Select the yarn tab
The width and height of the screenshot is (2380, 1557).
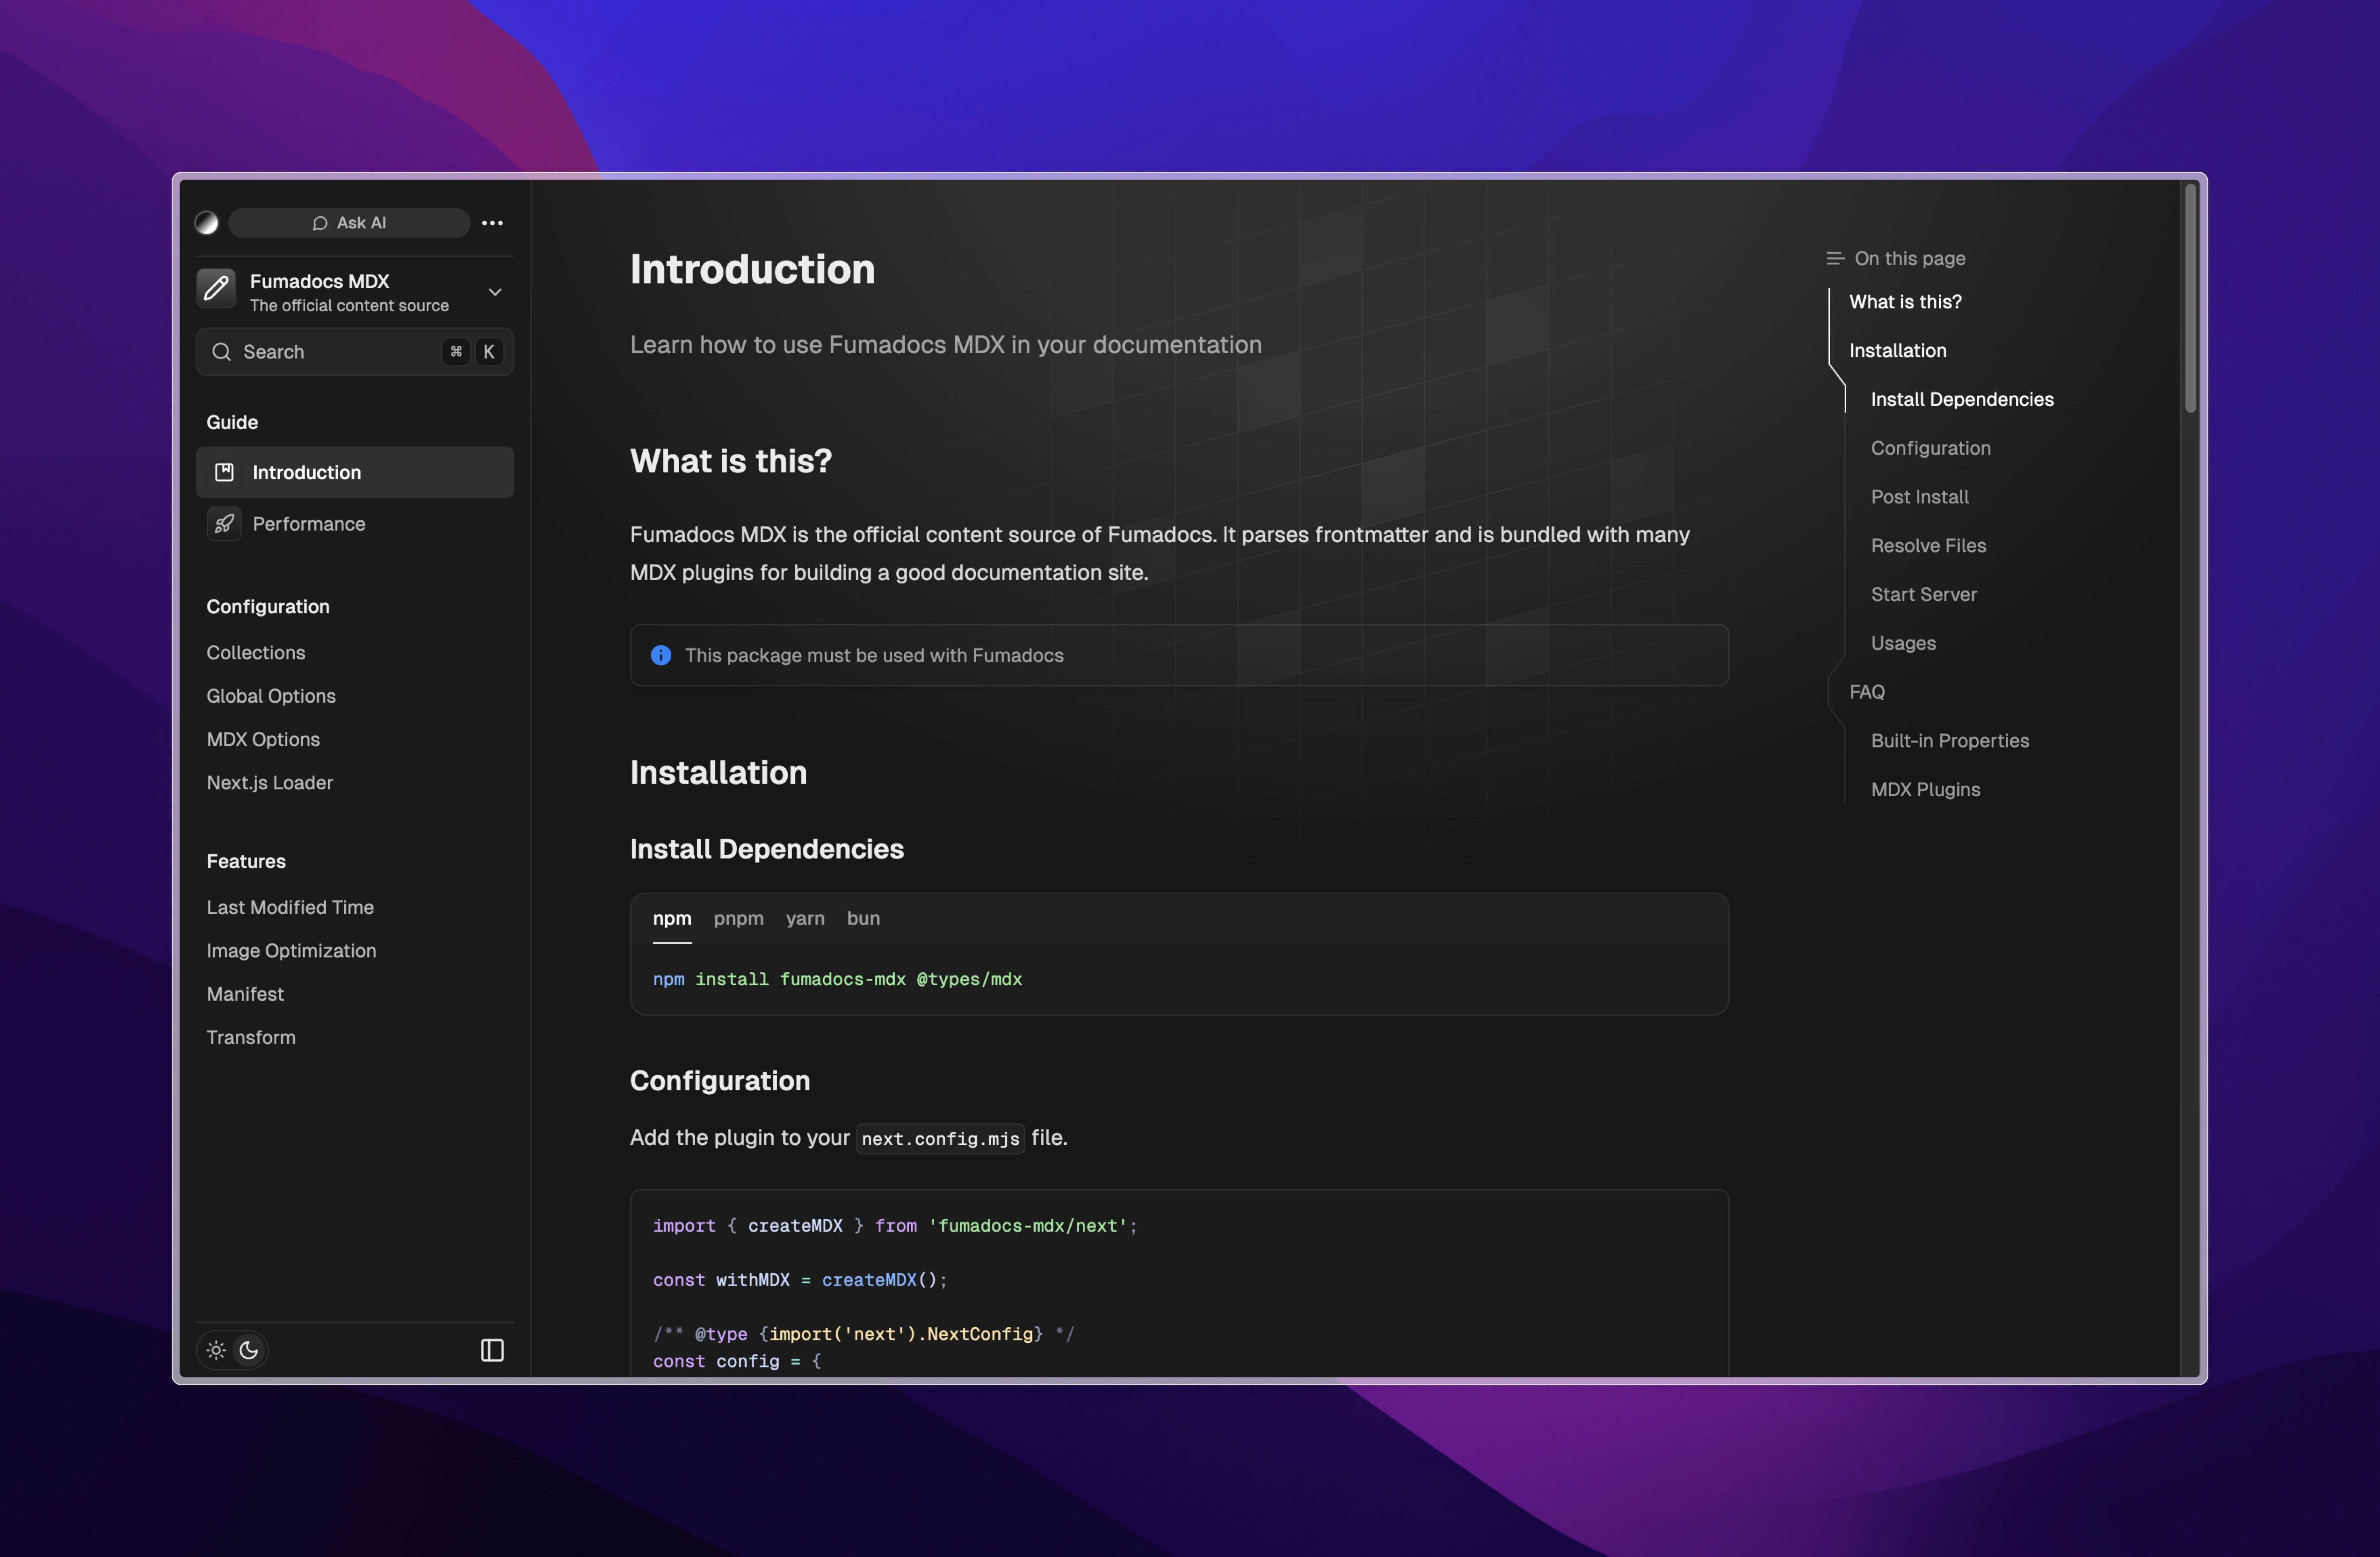pos(805,919)
